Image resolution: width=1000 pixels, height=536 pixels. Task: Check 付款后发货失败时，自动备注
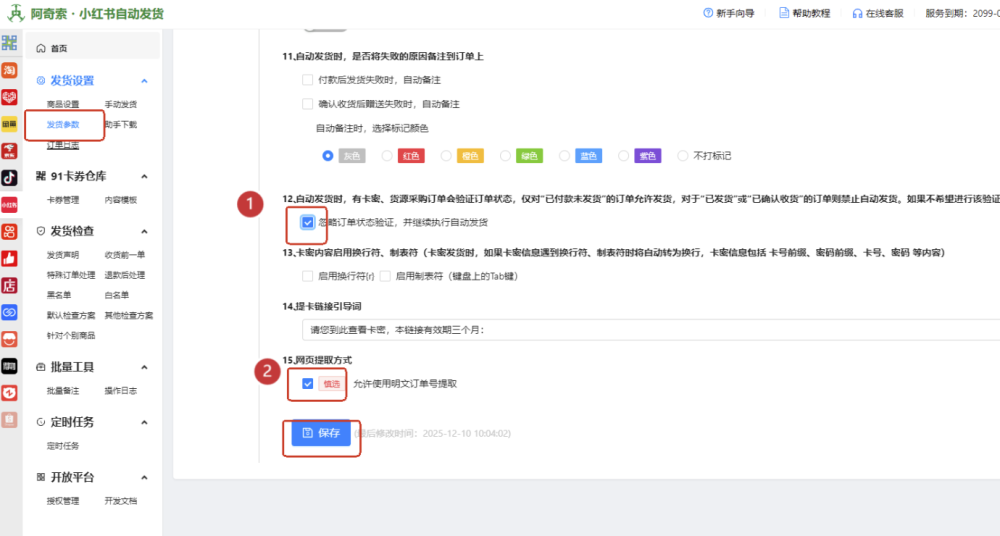tap(307, 80)
